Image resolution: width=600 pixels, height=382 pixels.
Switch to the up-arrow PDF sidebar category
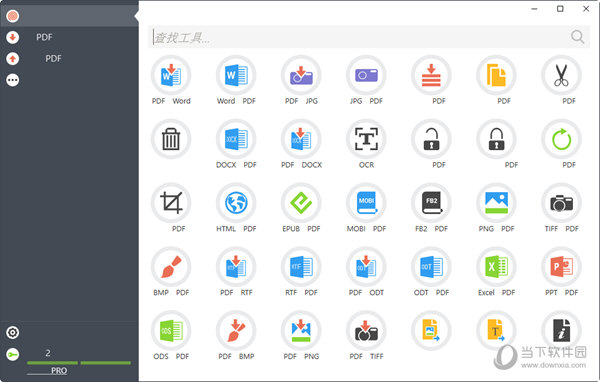point(69,59)
